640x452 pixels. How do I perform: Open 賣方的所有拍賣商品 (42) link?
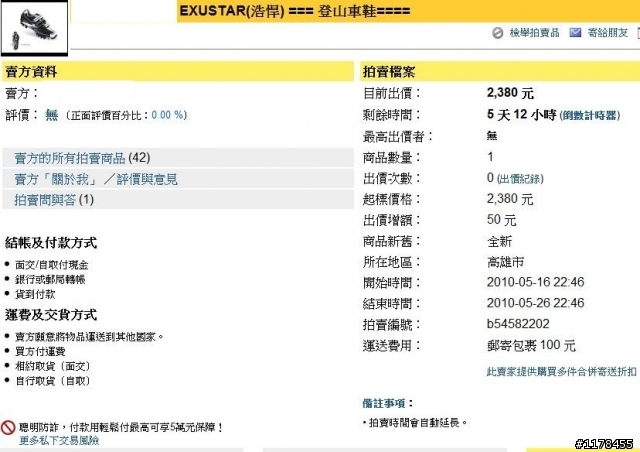82,158
